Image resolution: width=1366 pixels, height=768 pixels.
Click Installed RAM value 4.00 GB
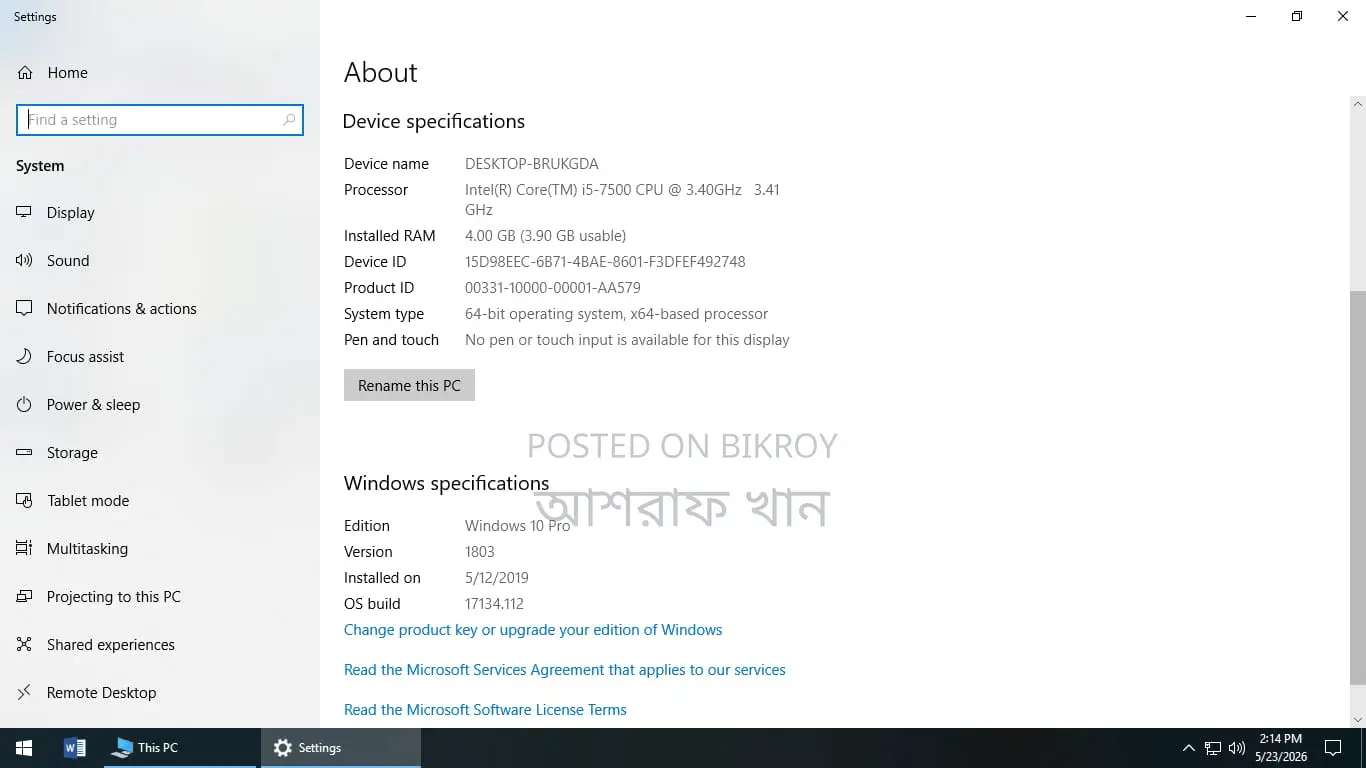pos(545,236)
